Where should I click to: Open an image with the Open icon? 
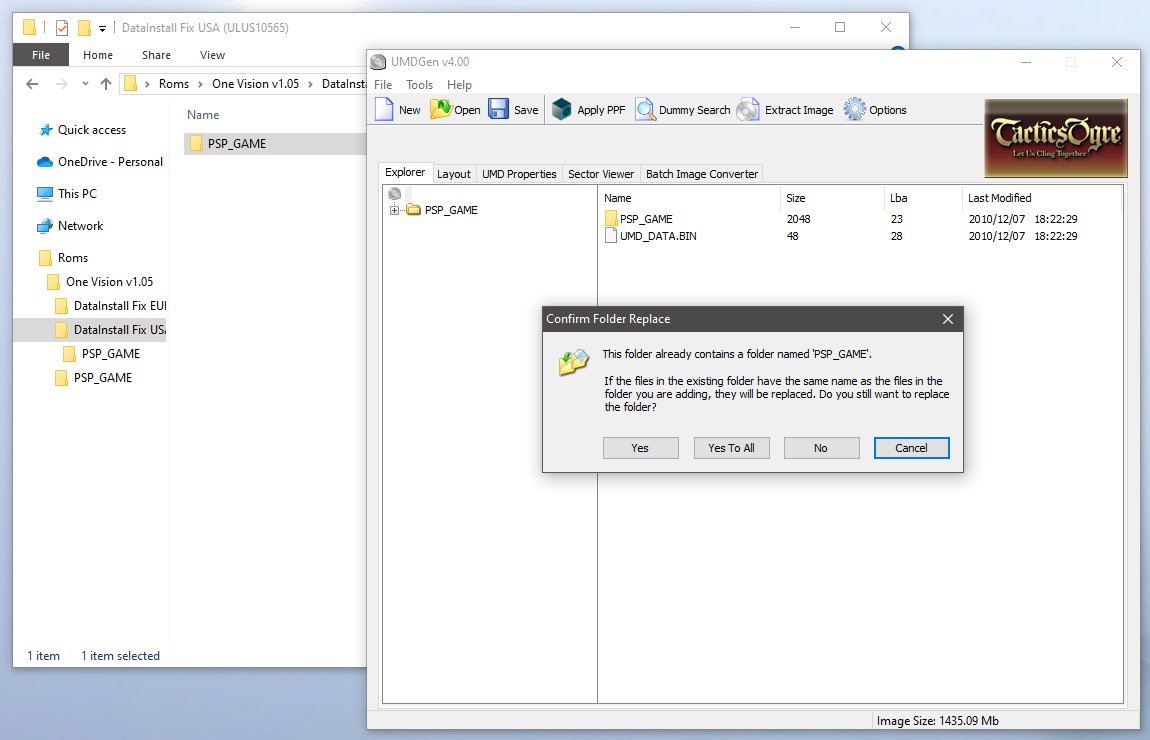(x=441, y=110)
